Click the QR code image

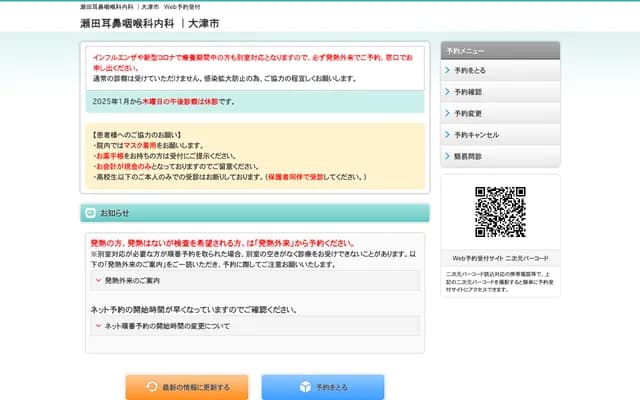tap(500, 213)
